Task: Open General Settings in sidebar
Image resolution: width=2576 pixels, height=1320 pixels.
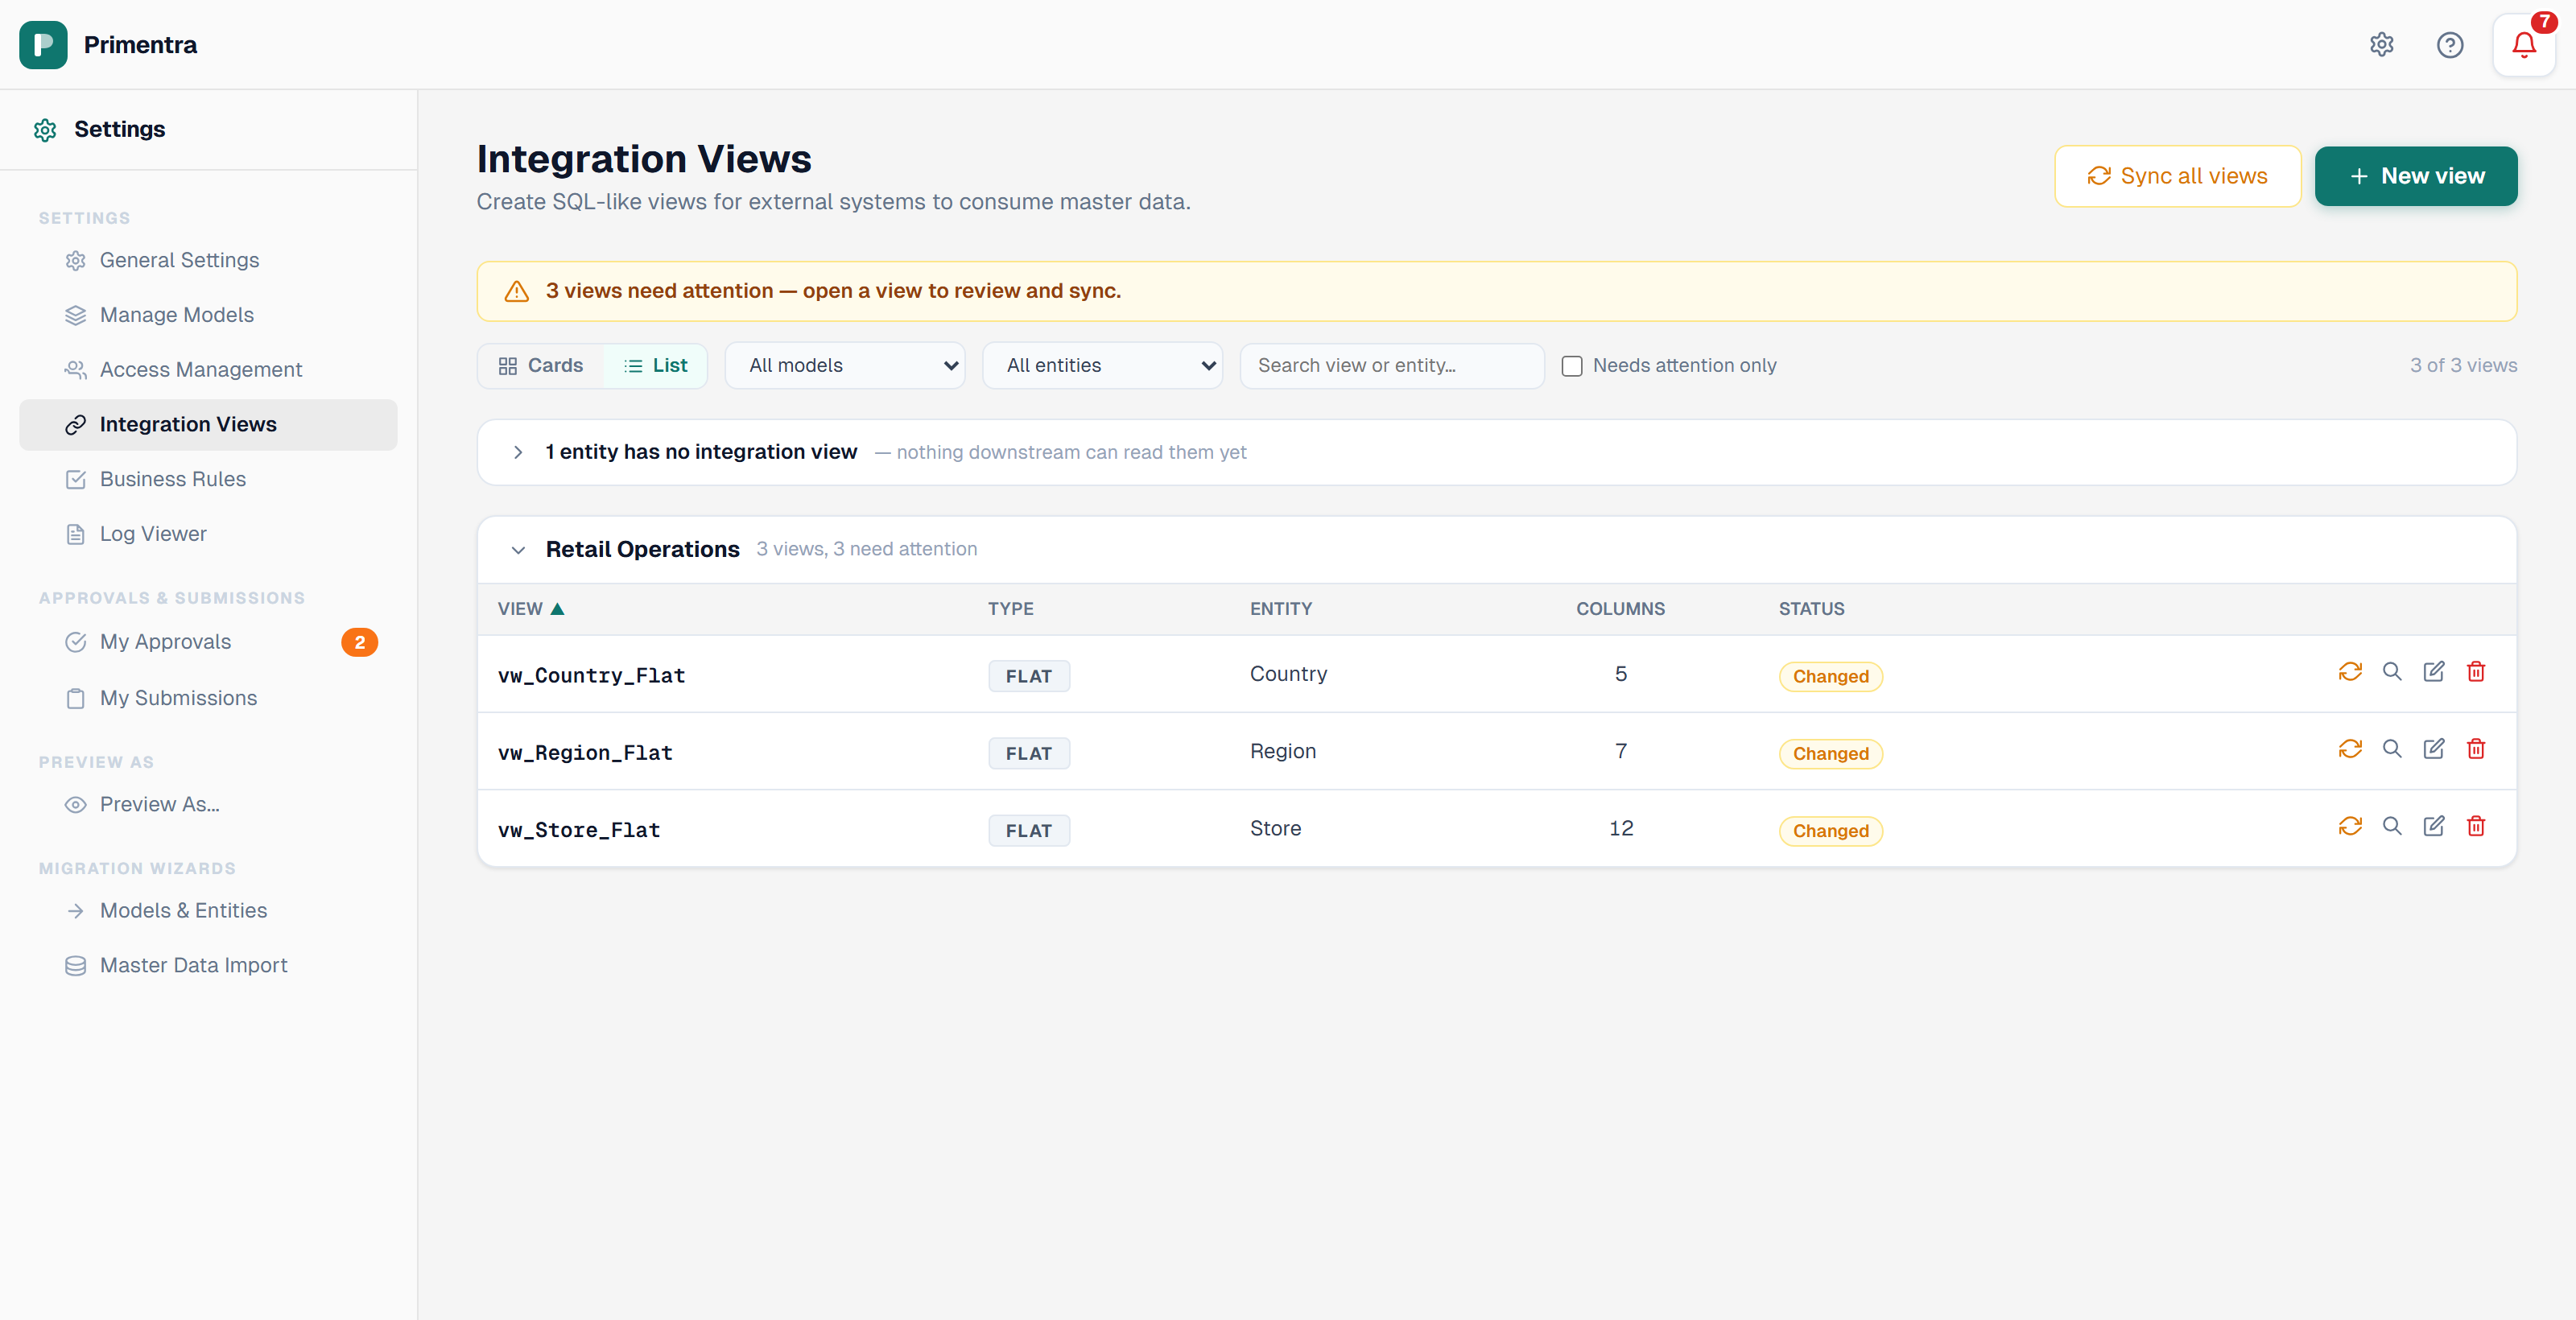Action: pos(208,260)
